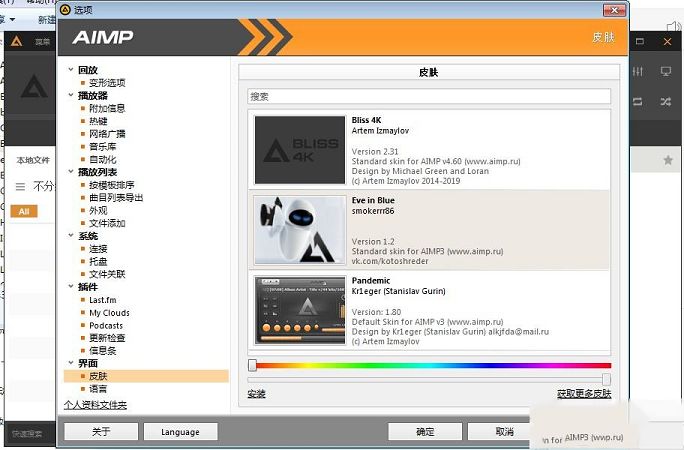This screenshot has height=450, width=684.
Task: Collapse the 系统 tree section
Action: click(x=71, y=235)
